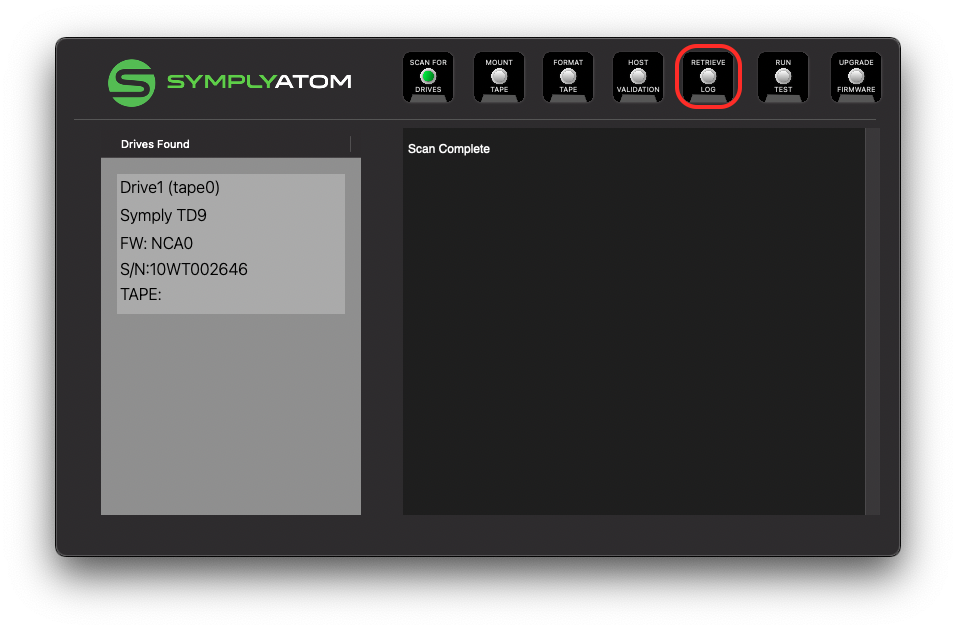Click the SymplyAtom logo
Viewport: 956px width, 630px height.
click(x=229, y=82)
